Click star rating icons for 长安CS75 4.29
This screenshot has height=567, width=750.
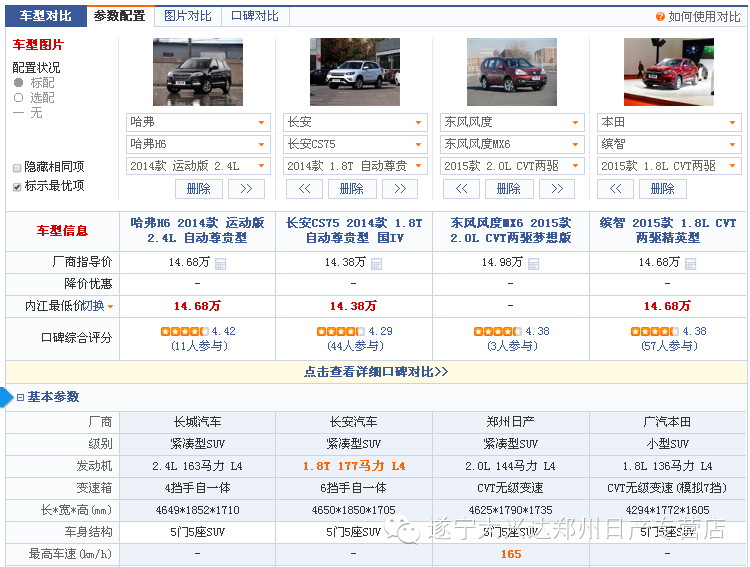point(341,331)
